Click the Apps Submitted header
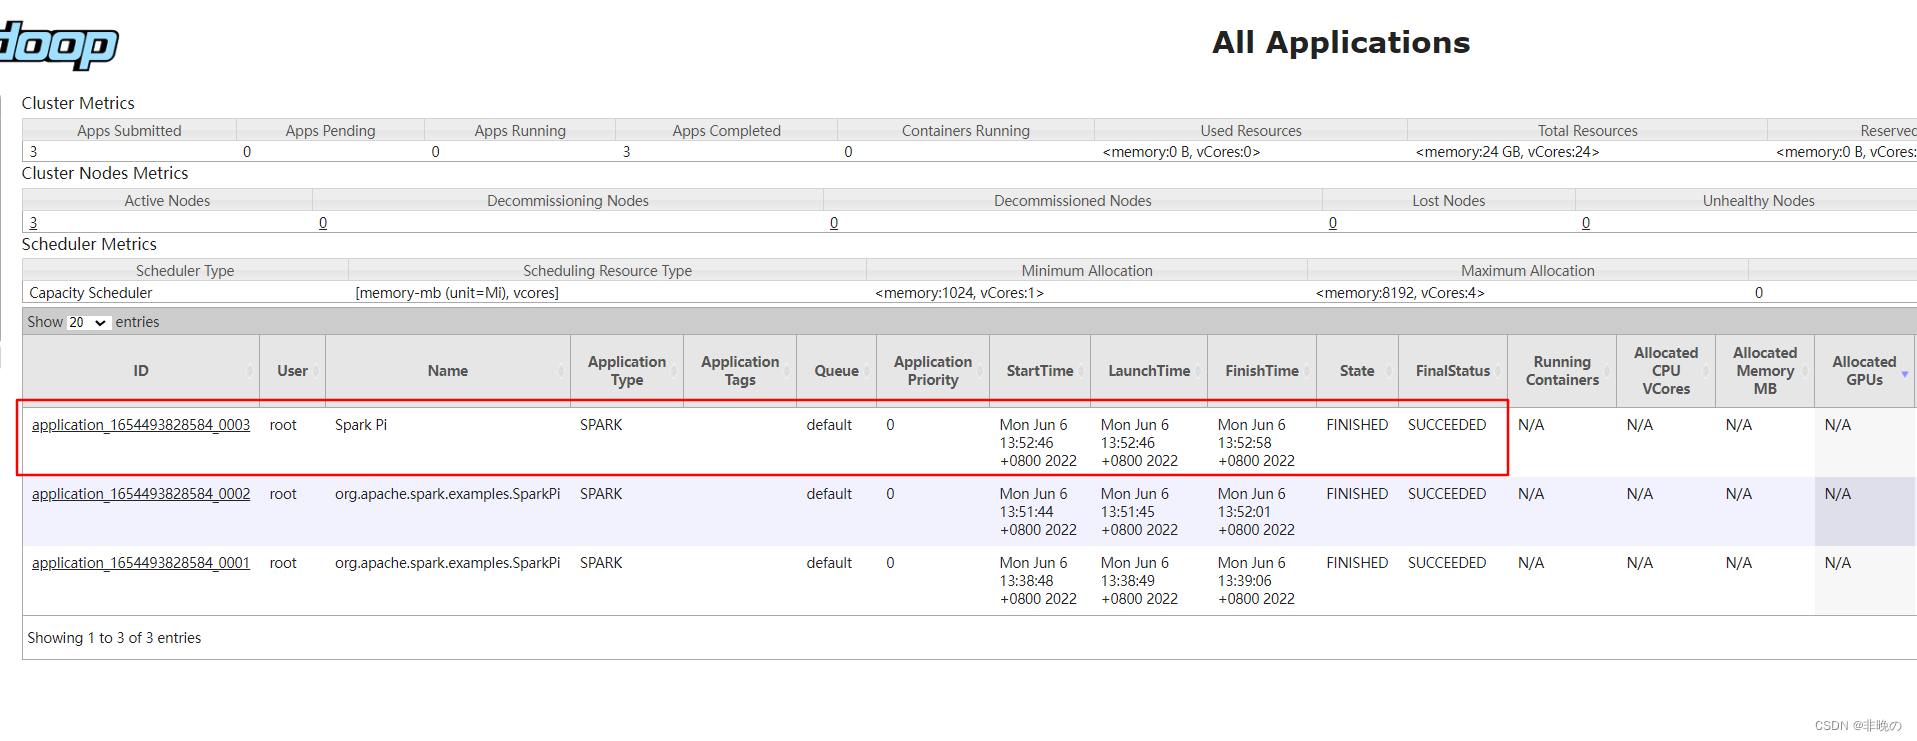Screen dimensions: 1917x741 coord(129,131)
